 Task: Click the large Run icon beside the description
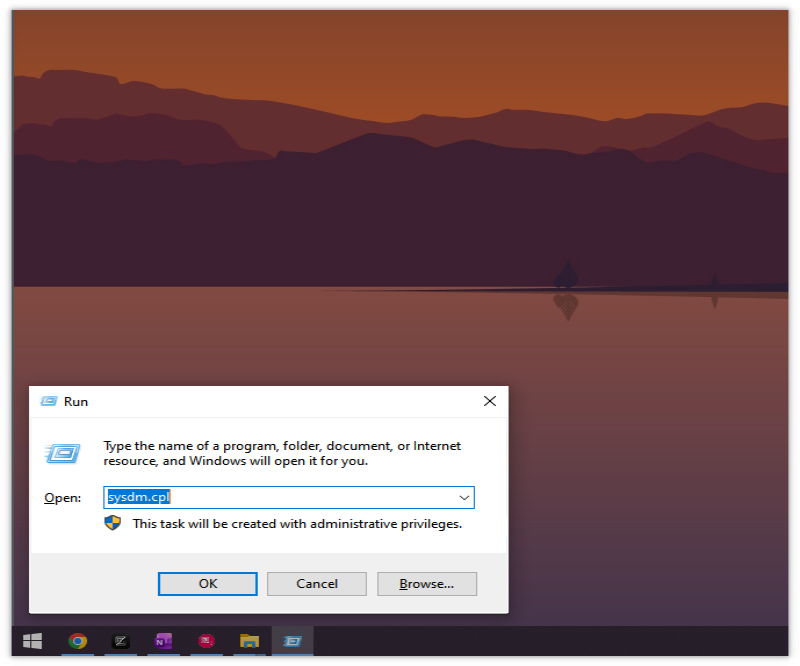pyautogui.click(x=62, y=453)
